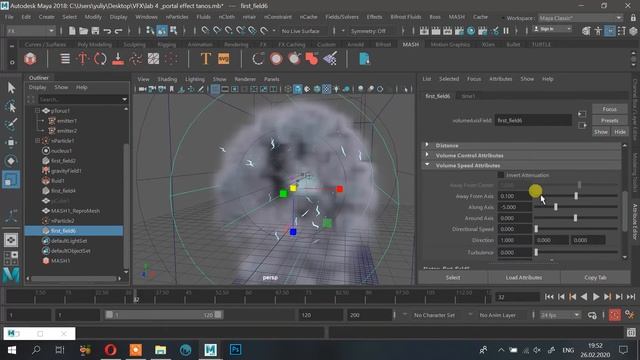The image size is (640, 360).
Task: Toggle loop playback icon near frame rate
Action: pos(592,315)
